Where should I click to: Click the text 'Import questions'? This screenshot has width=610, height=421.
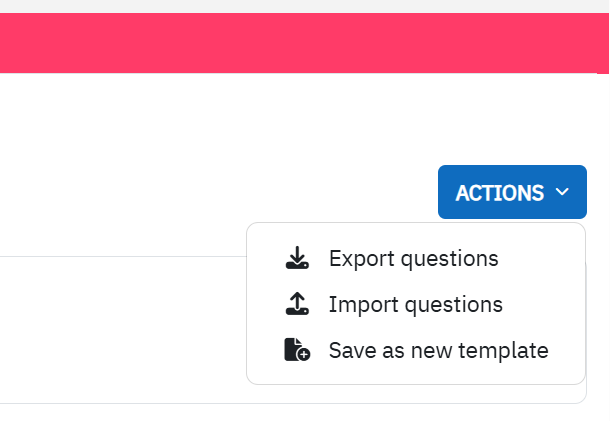pos(416,304)
